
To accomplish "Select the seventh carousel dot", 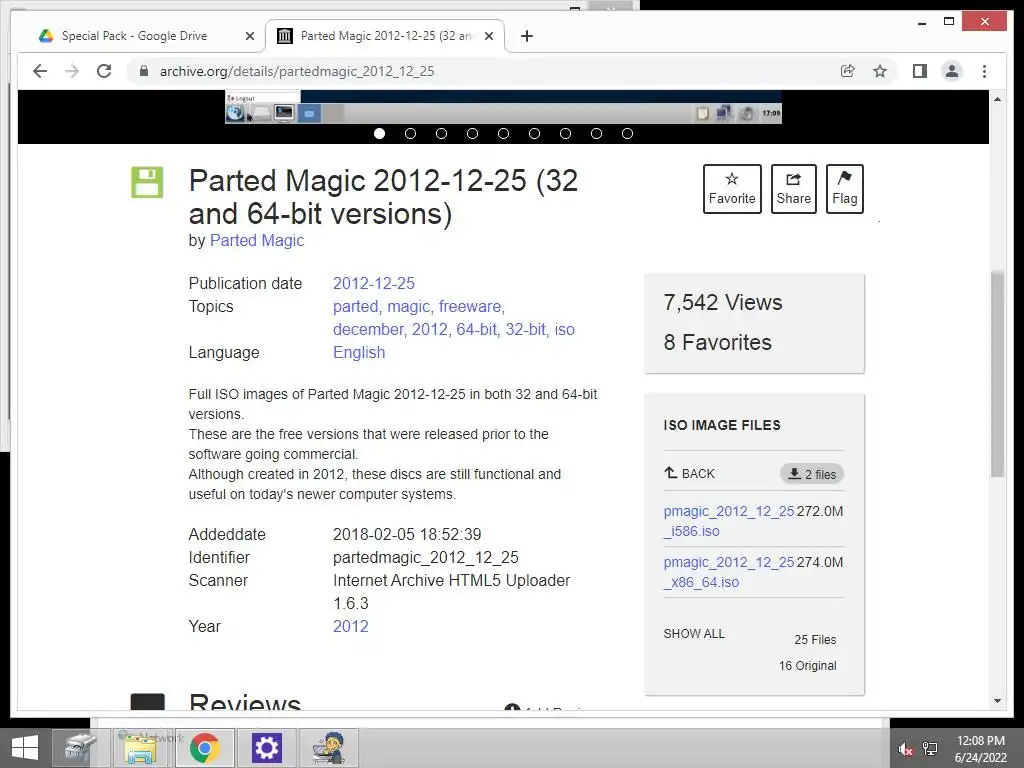I will 566,133.
